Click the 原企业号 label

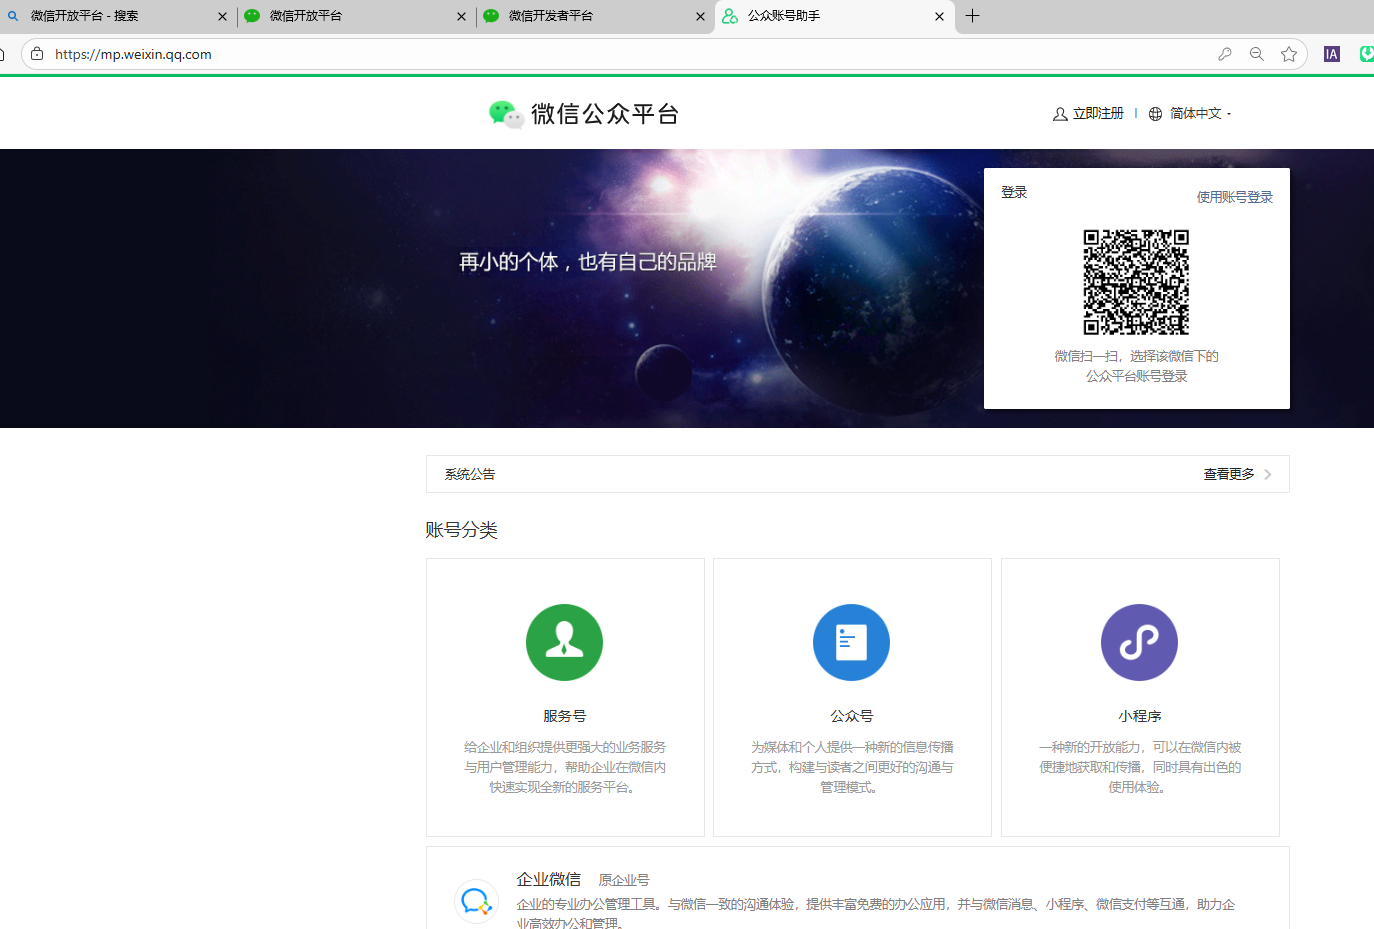[624, 880]
